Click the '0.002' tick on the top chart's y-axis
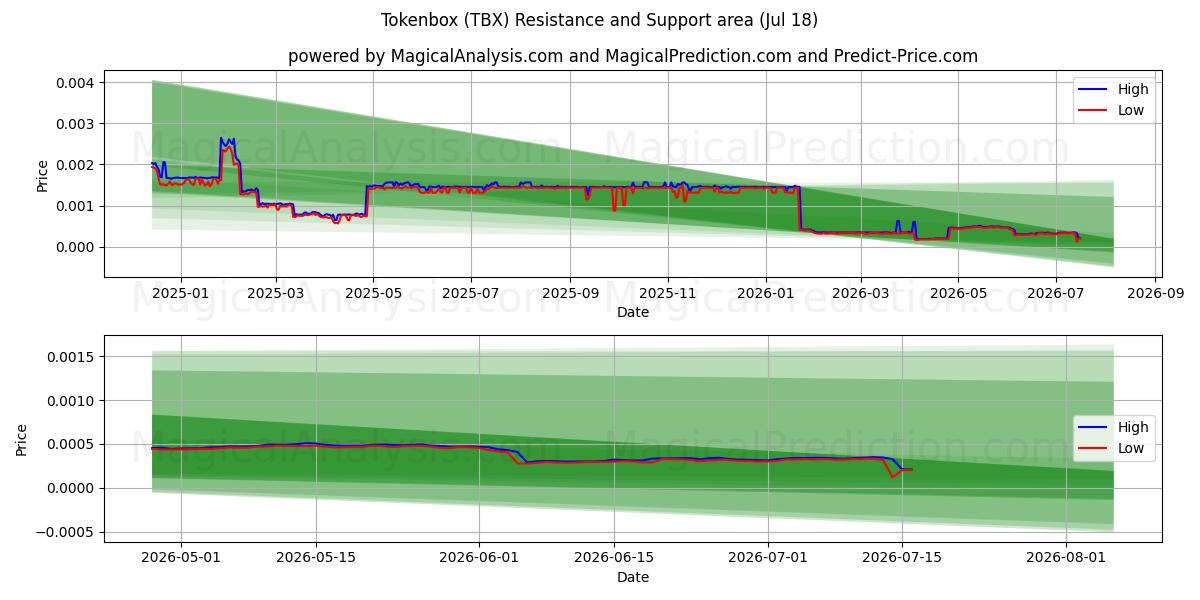 pos(77,165)
